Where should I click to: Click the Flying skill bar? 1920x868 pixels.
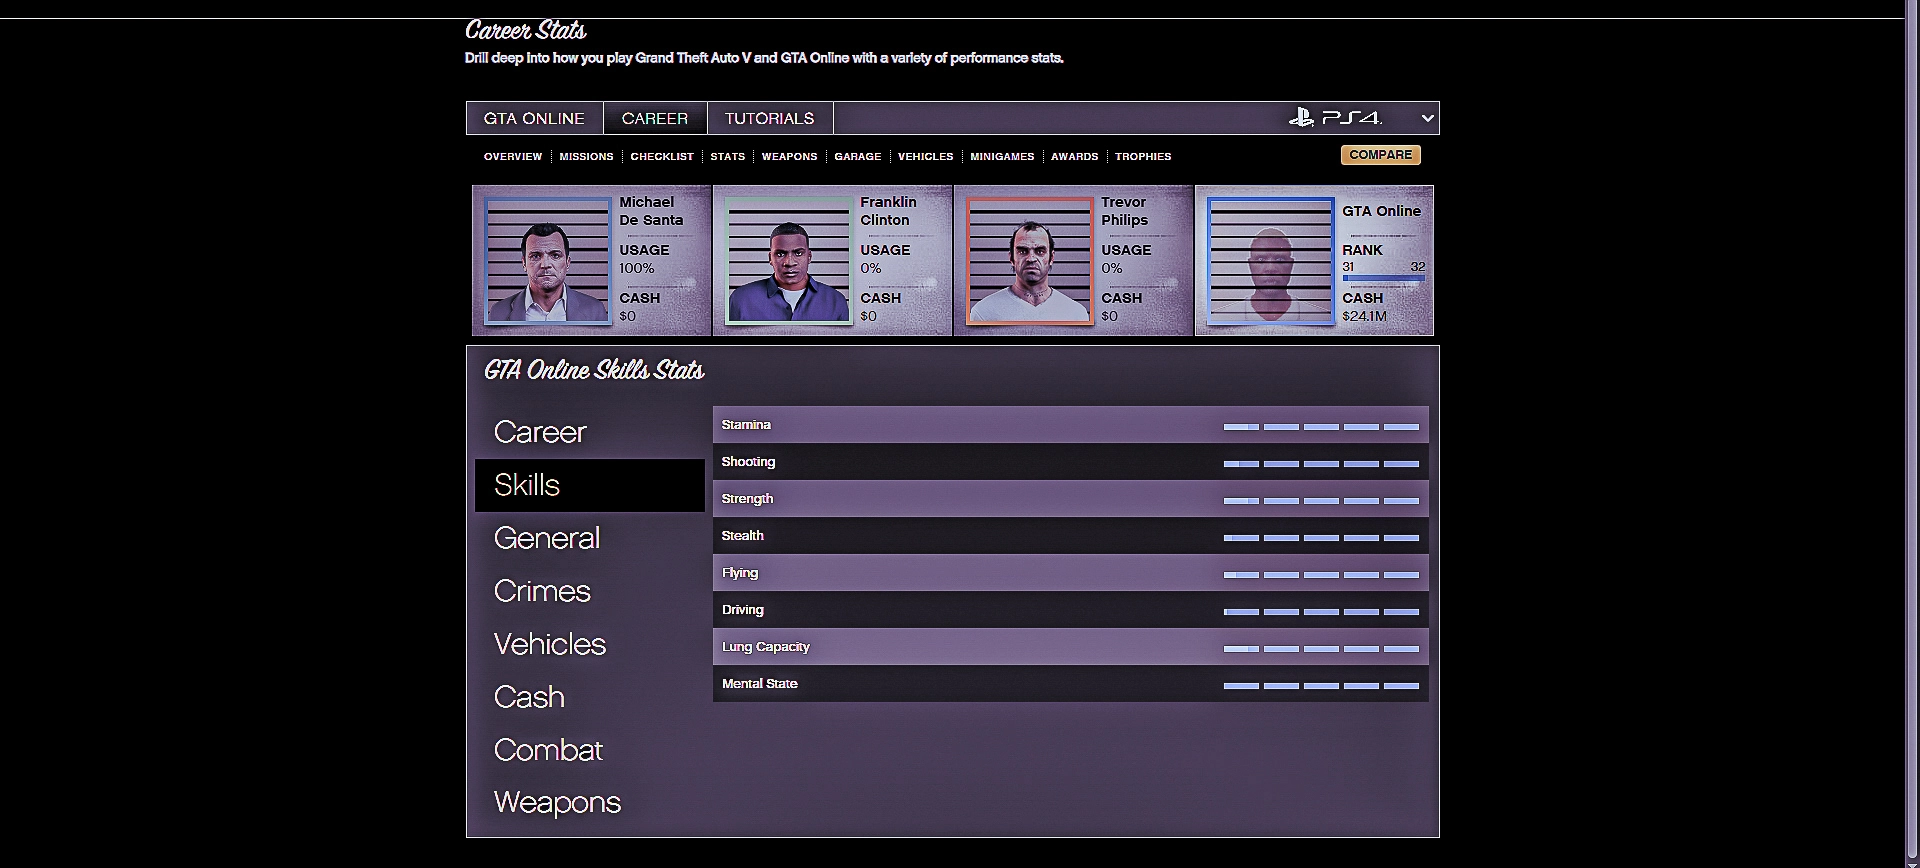(x=1321, y=575)
